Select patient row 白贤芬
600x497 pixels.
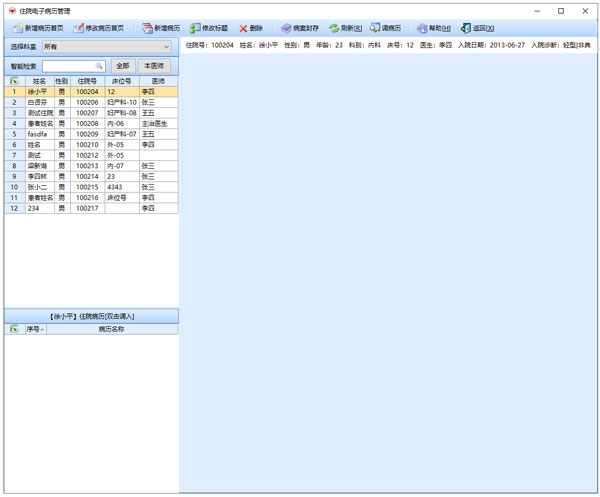coord(40,102)
